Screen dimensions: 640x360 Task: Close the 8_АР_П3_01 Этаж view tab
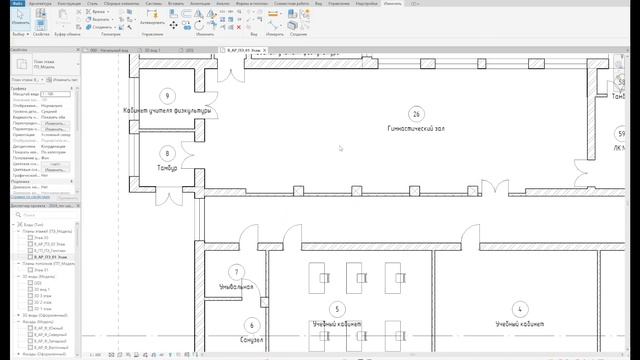click(264, 50)
